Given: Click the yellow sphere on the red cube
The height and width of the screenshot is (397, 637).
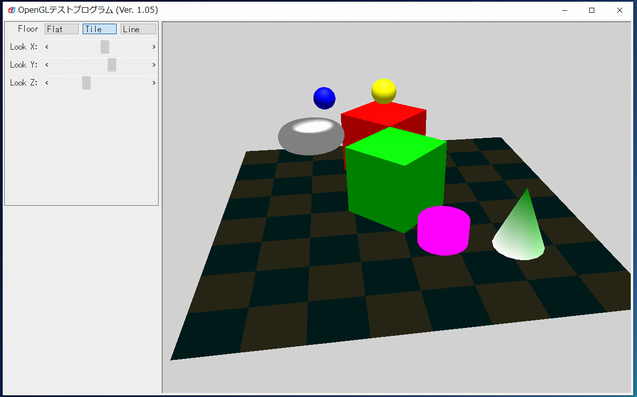Looking at the screenshot, I should [x=384, y=91].
